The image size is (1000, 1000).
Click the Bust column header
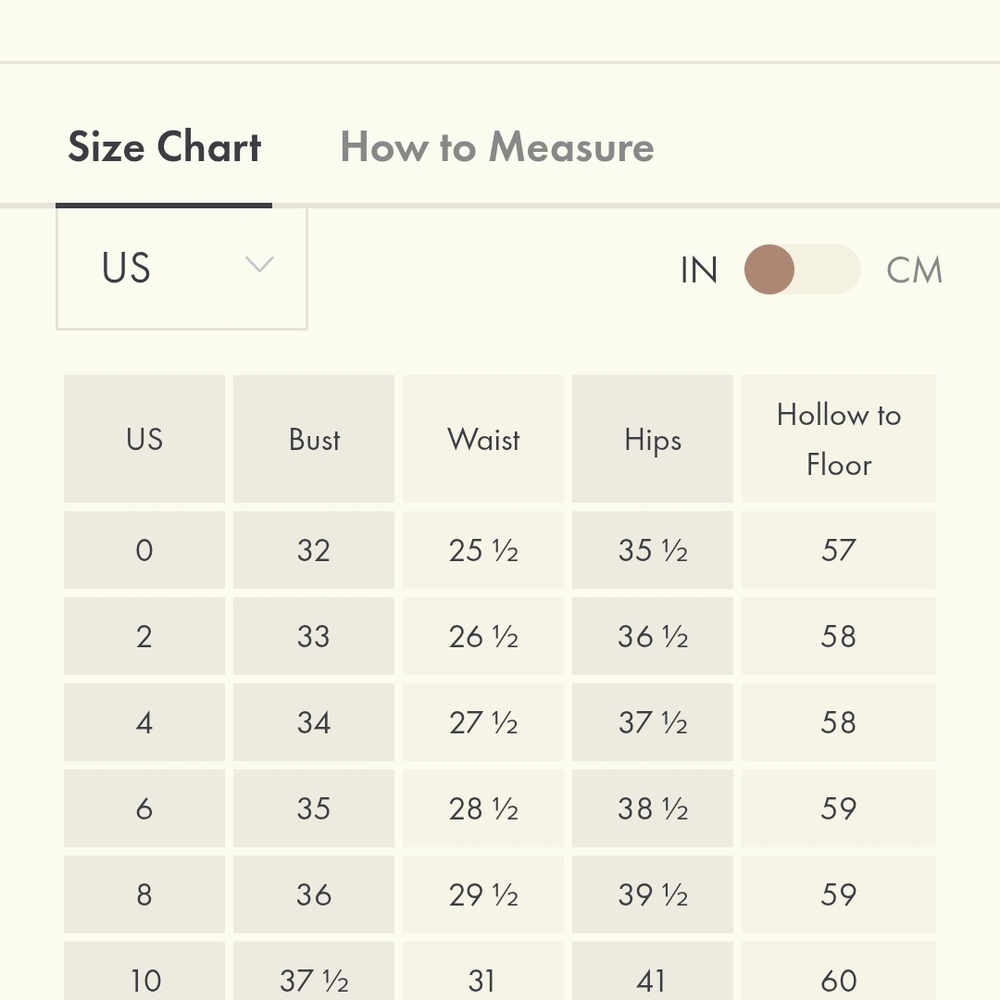click(x=314, y=439)
